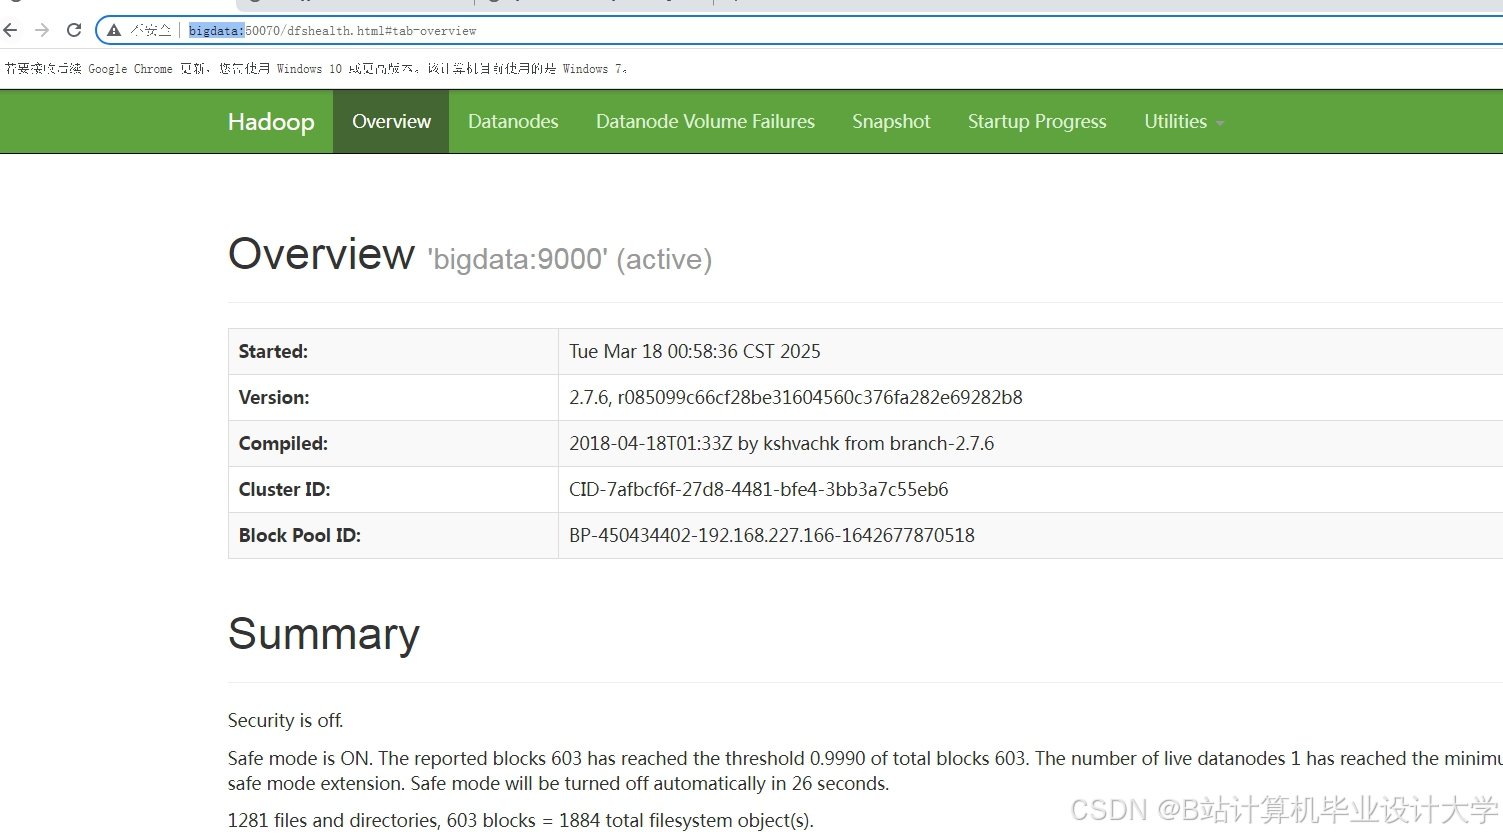The image size is (1503, 836).
Task: Click the Hadoop brand logo in the navbar
Action: [x=271, y=121]
